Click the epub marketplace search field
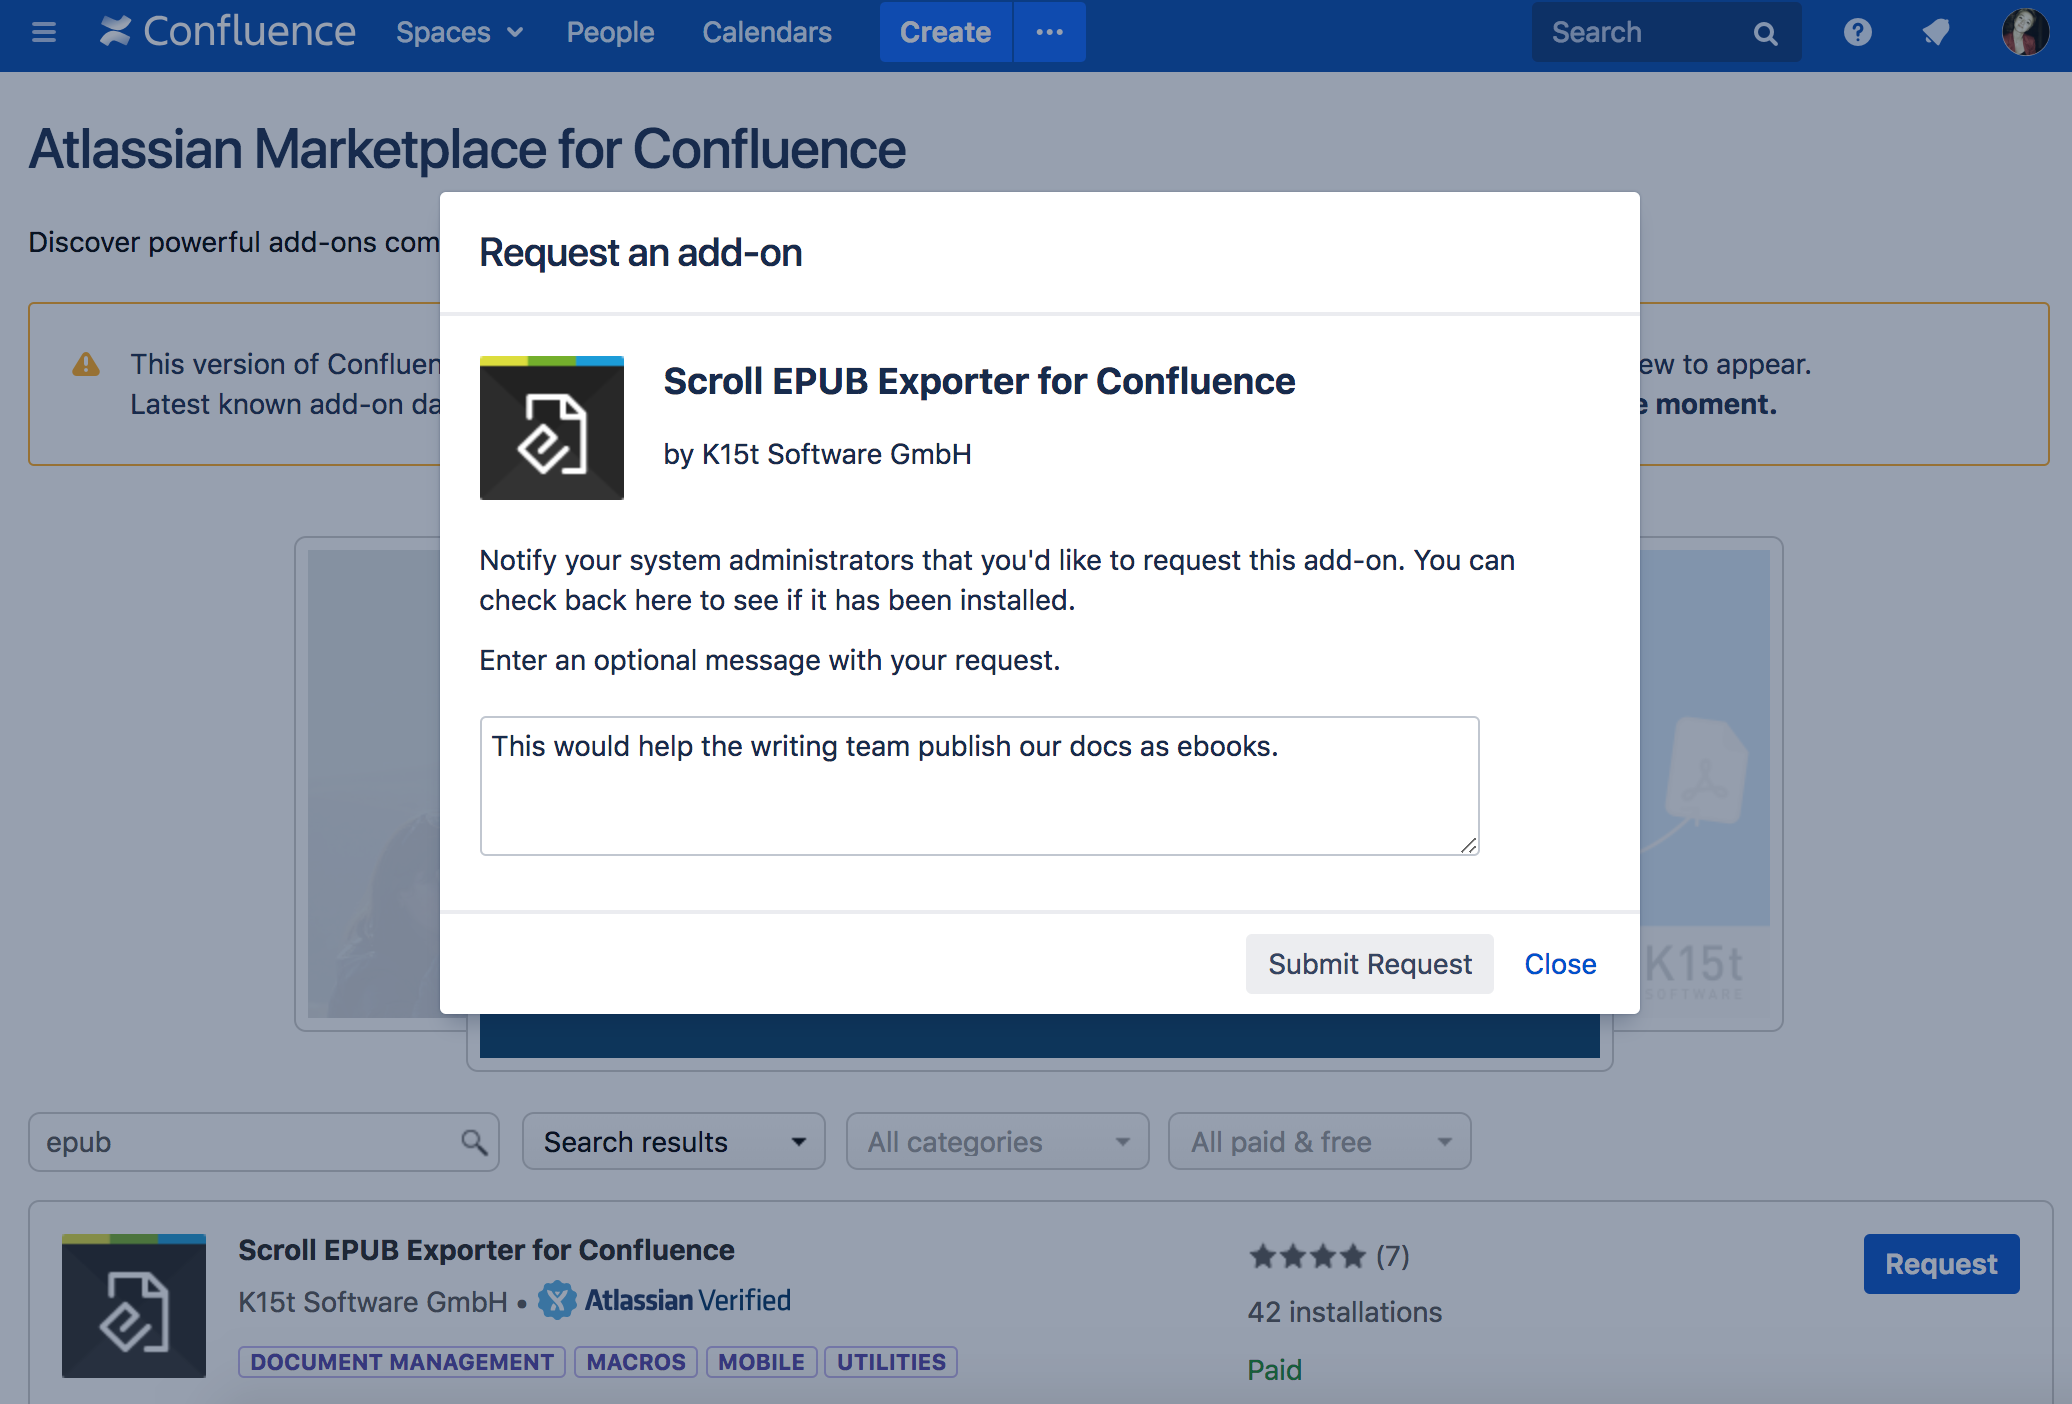Screen dimensions: 2072x1404 264,1142
